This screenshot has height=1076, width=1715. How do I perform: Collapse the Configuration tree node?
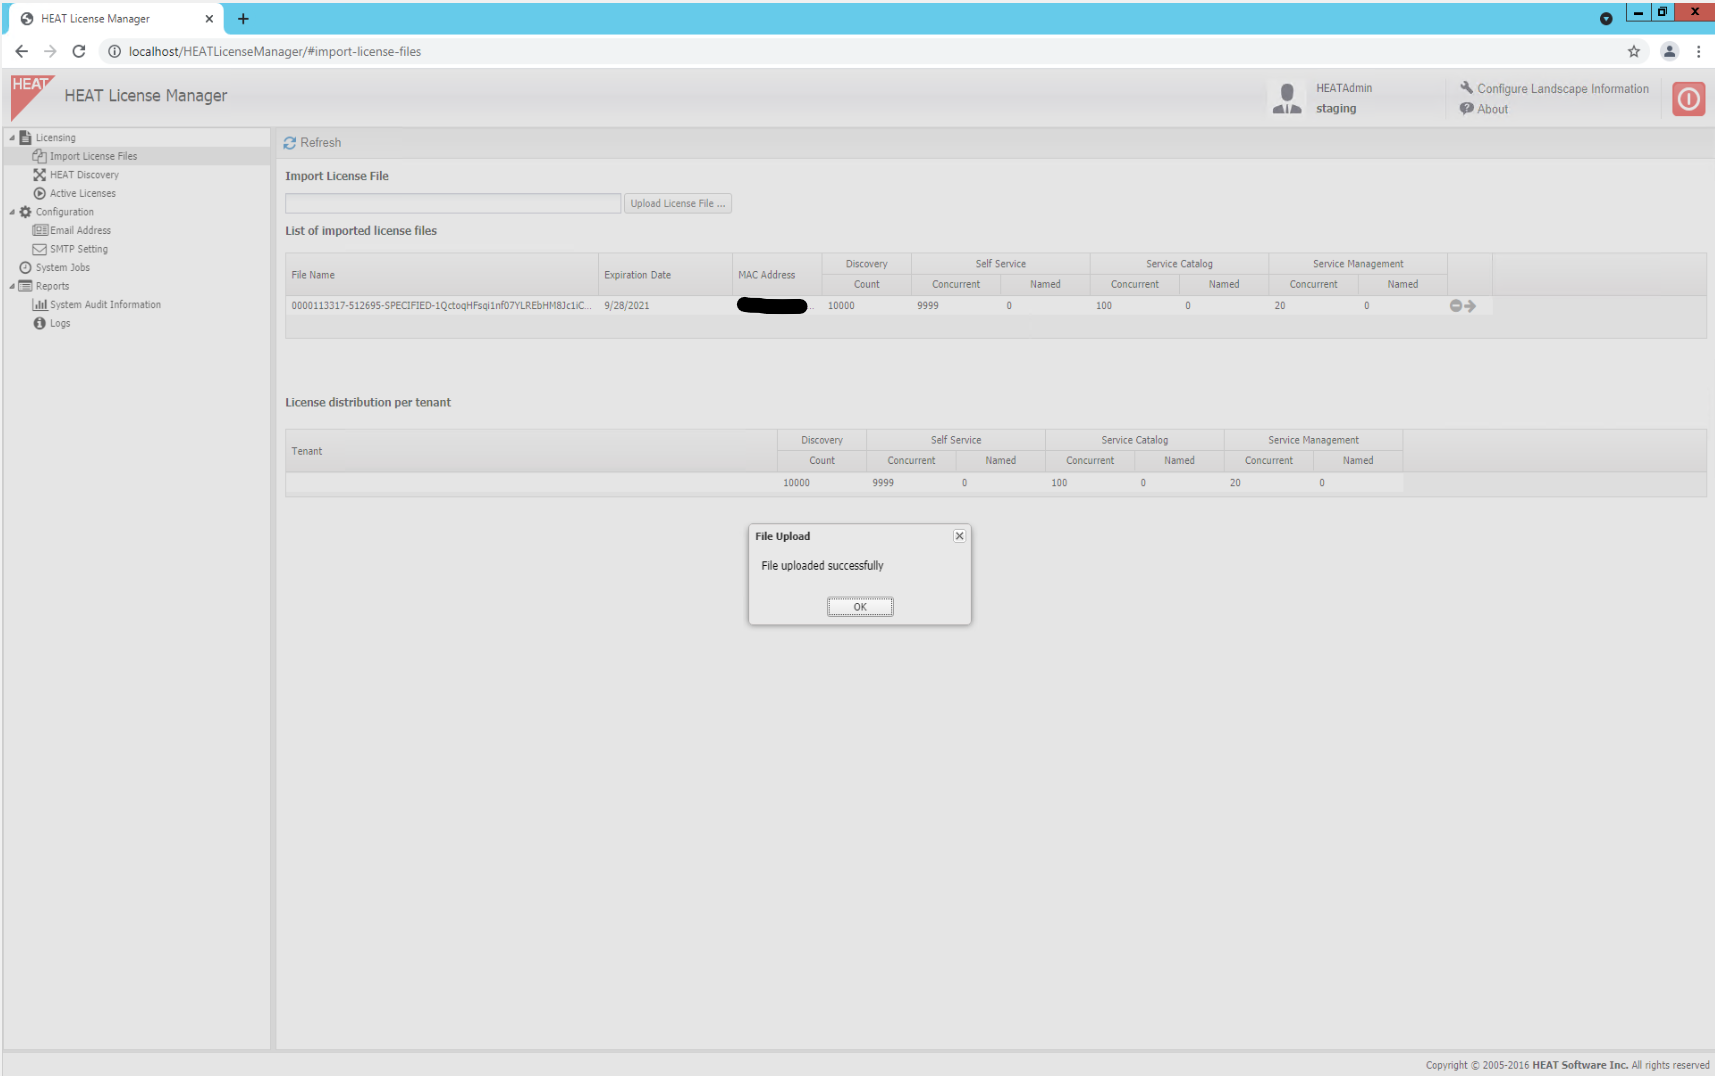pos(13,211)
